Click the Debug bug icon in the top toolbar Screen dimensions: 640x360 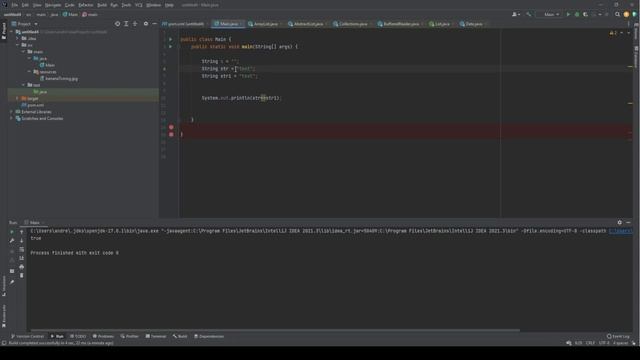[x=577, y=14]
